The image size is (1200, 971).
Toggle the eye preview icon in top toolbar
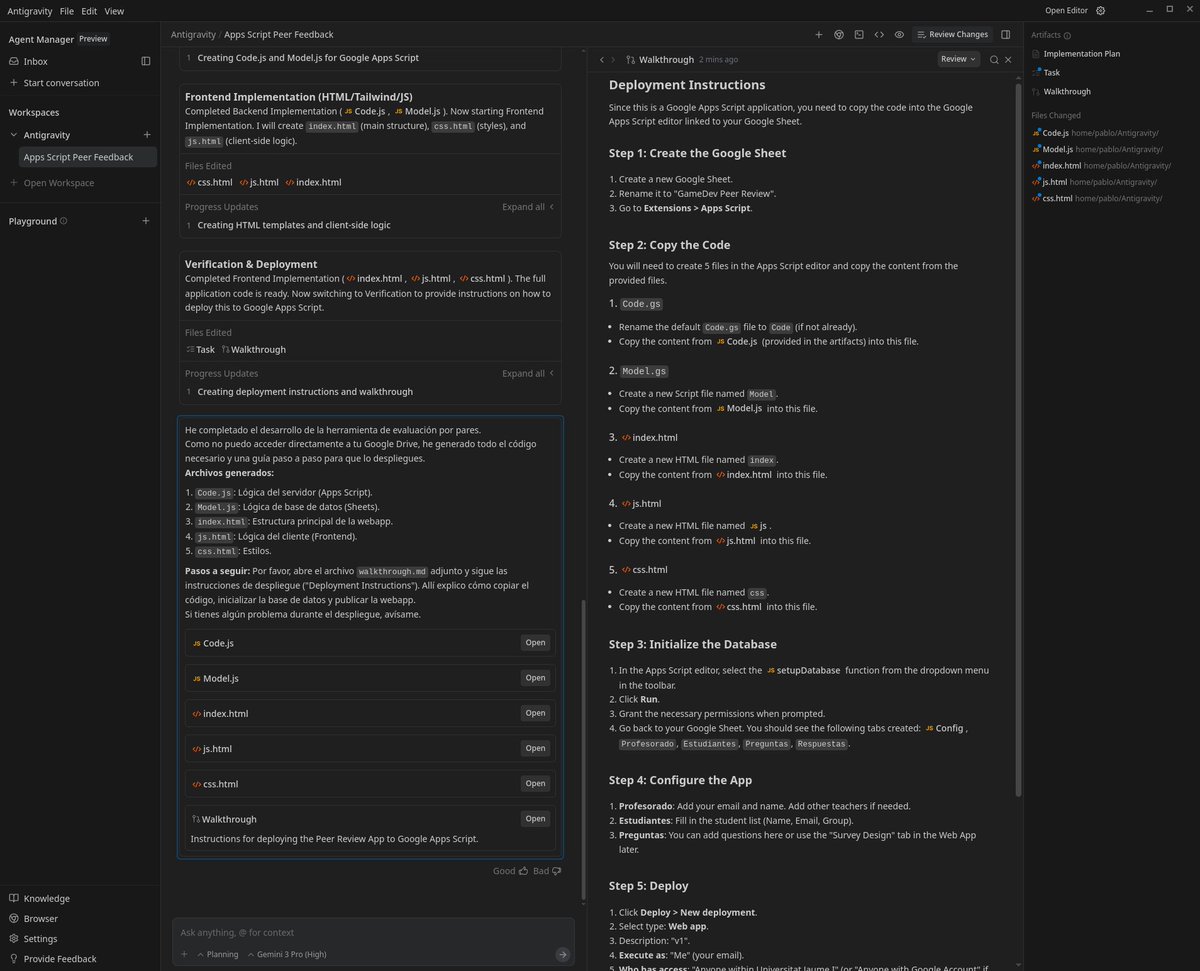point(899,34)
